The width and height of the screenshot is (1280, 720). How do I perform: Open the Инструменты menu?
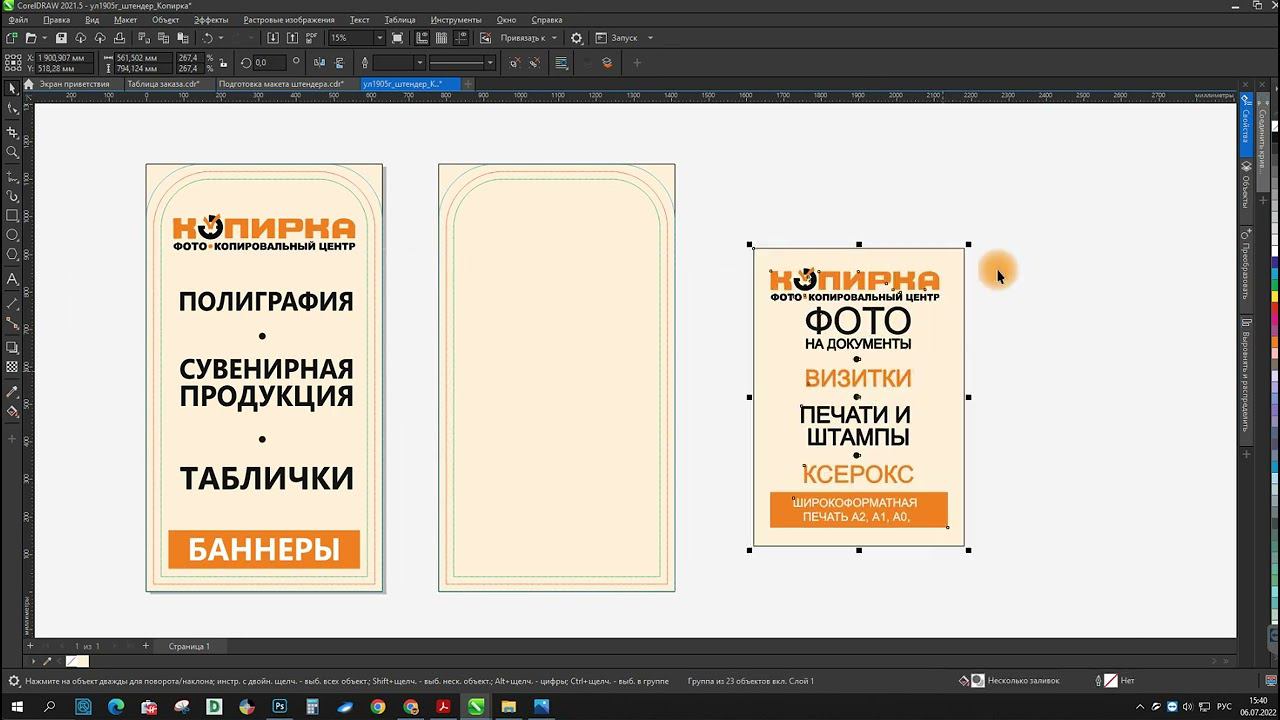point(456,20)
